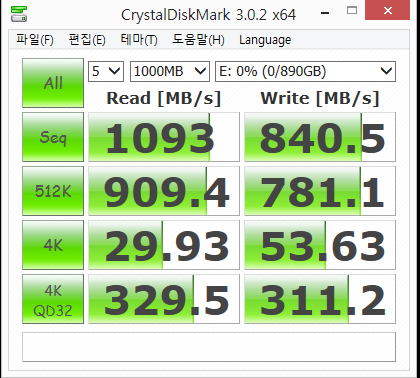Click the CrystalDiskMark app icon in title bar
Image resolution: width=420 pixels, height=378 pixels.
click(19, 14)
